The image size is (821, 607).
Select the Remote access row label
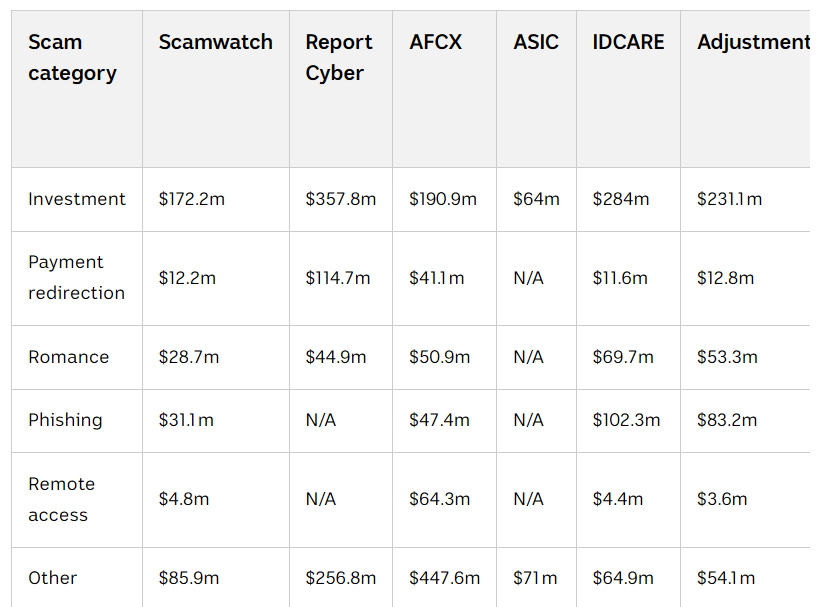coord(61,499)
